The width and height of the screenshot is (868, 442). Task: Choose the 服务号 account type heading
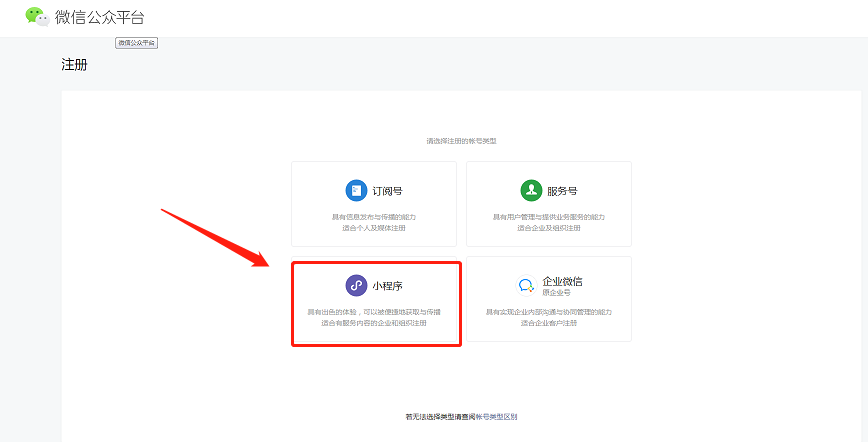coord(562,191)
